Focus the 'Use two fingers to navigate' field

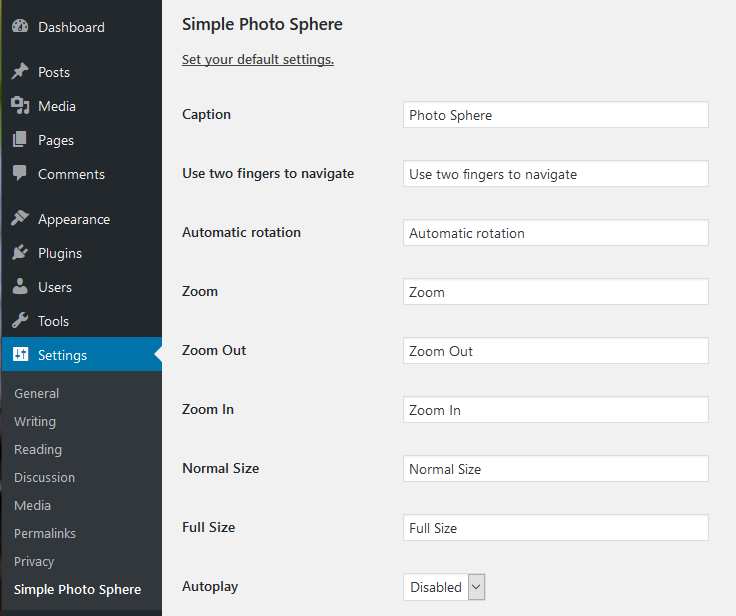(556, 174)
